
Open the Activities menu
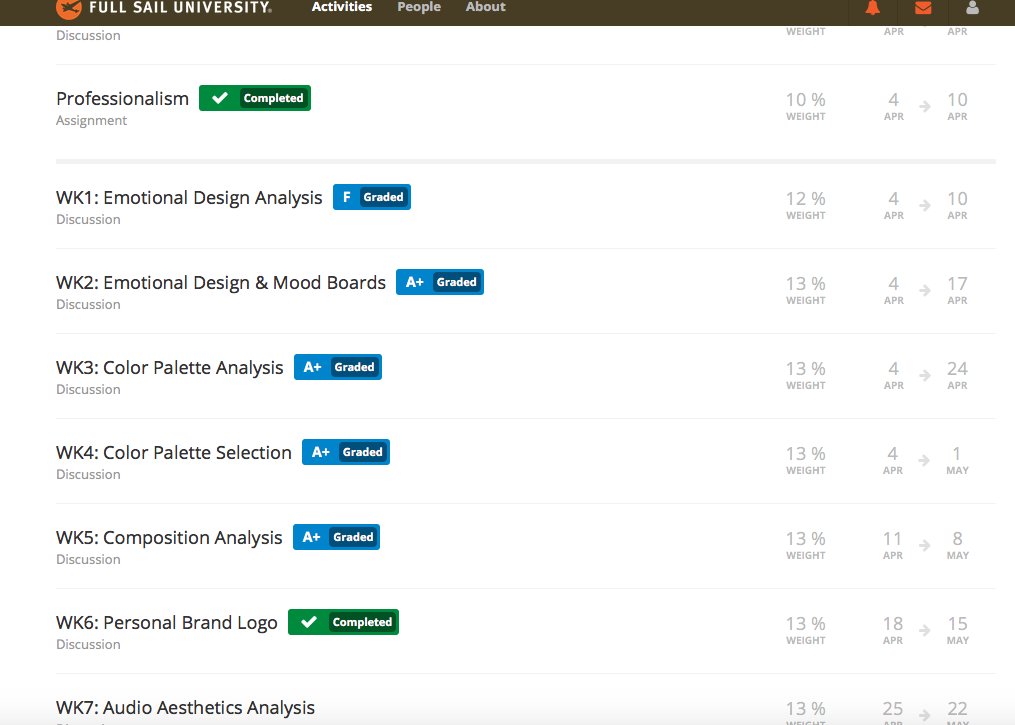(x=342, y=7)
